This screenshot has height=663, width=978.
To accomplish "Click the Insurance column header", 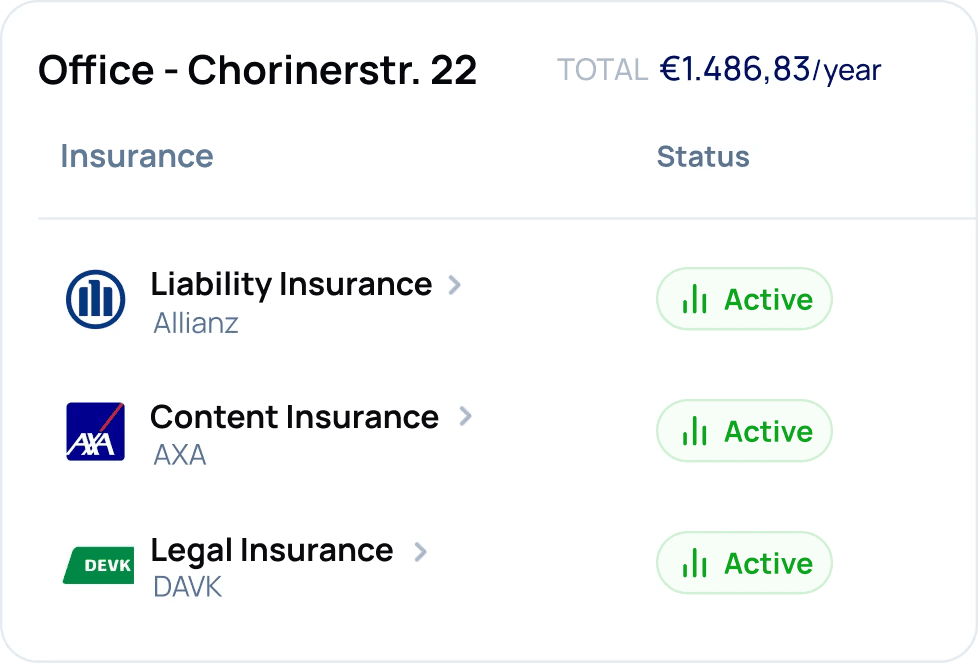I will [137, 156].
